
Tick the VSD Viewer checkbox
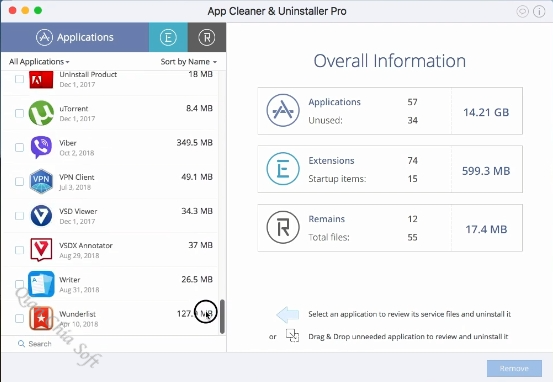pyautogui.click(x=19, y=216)
